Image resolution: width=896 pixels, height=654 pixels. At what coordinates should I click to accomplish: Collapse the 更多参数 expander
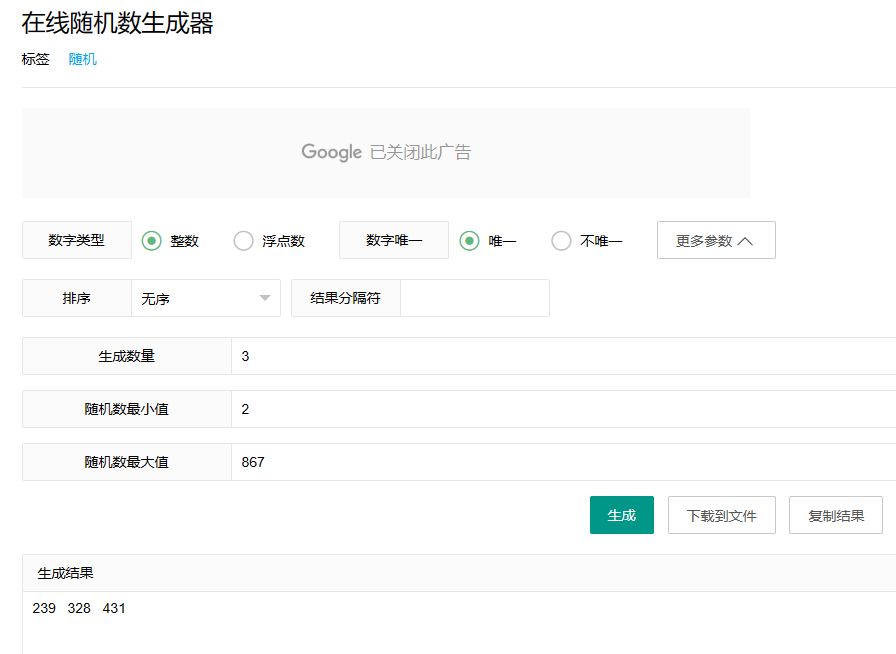point(715,241)
